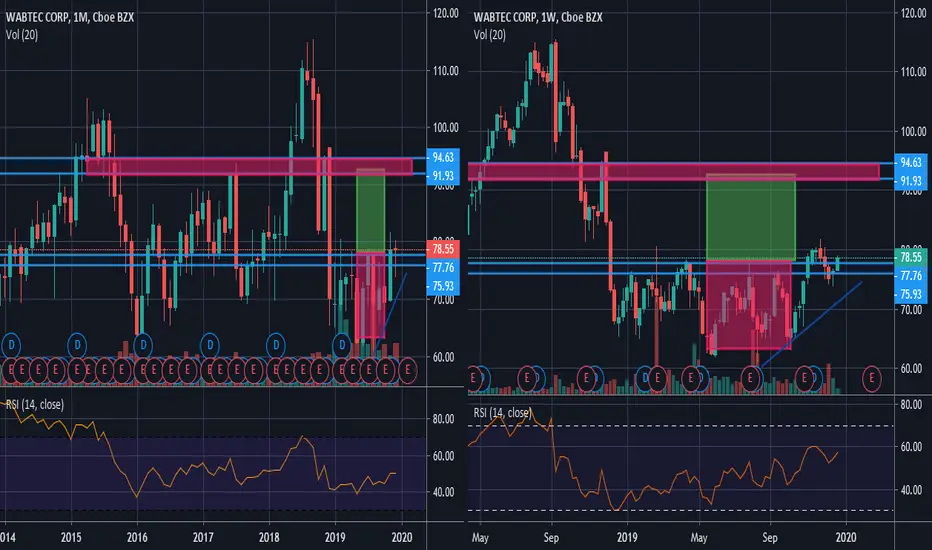Select the Vol (20) indicator label on monthly chart
Screen dimensions: 932x550
pyautogui.click(x=22, y=35)
